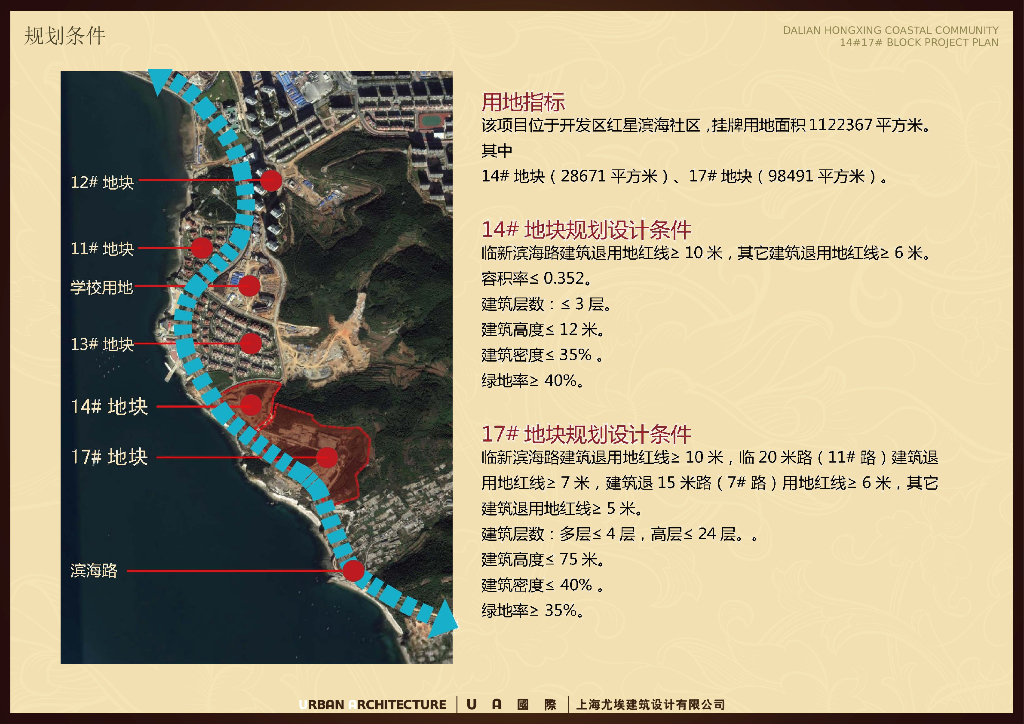The height and width of the screenshot is (724, 1024).
Task: Click the 14# setback line with ≥ 10 米
Action: tap(705, 253)
